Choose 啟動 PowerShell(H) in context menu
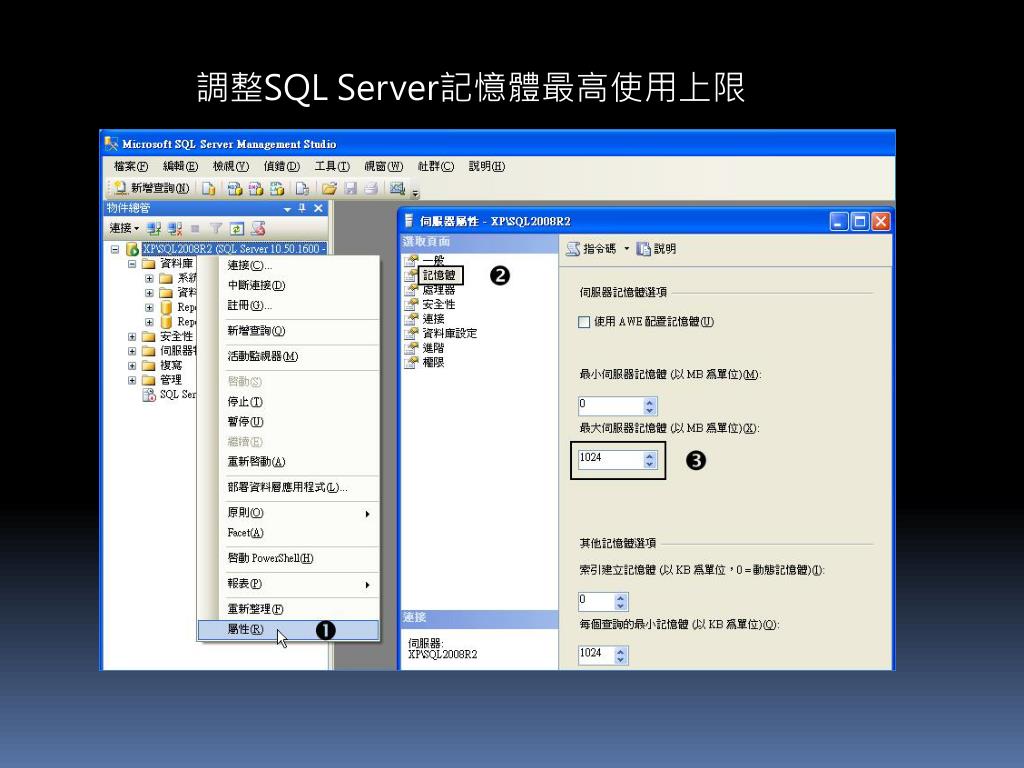 289,558
